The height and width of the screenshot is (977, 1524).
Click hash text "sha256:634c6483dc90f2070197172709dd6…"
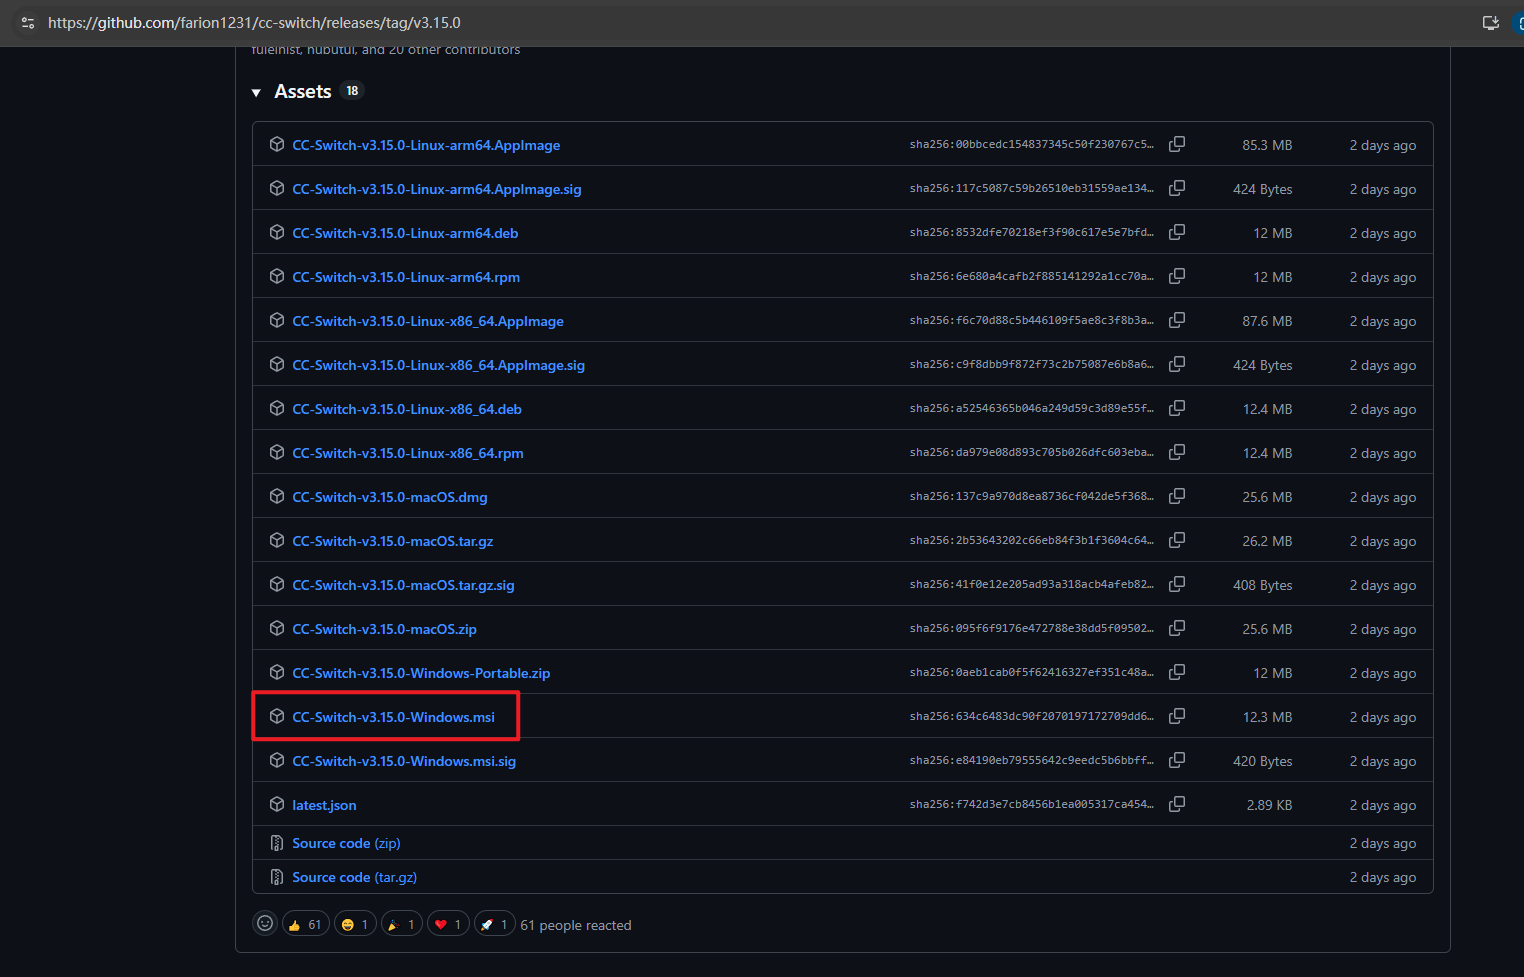(x=1031, y=716)
